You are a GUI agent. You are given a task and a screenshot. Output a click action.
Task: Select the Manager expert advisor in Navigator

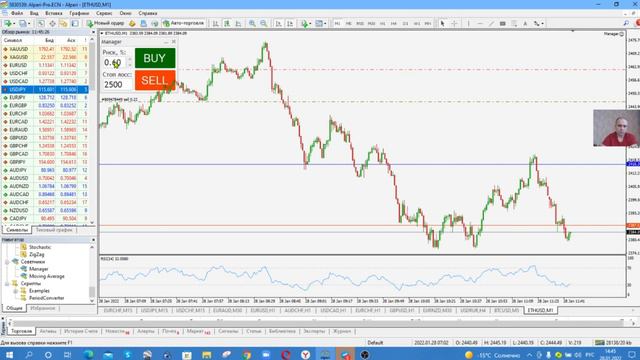click(x=38, y=269)
